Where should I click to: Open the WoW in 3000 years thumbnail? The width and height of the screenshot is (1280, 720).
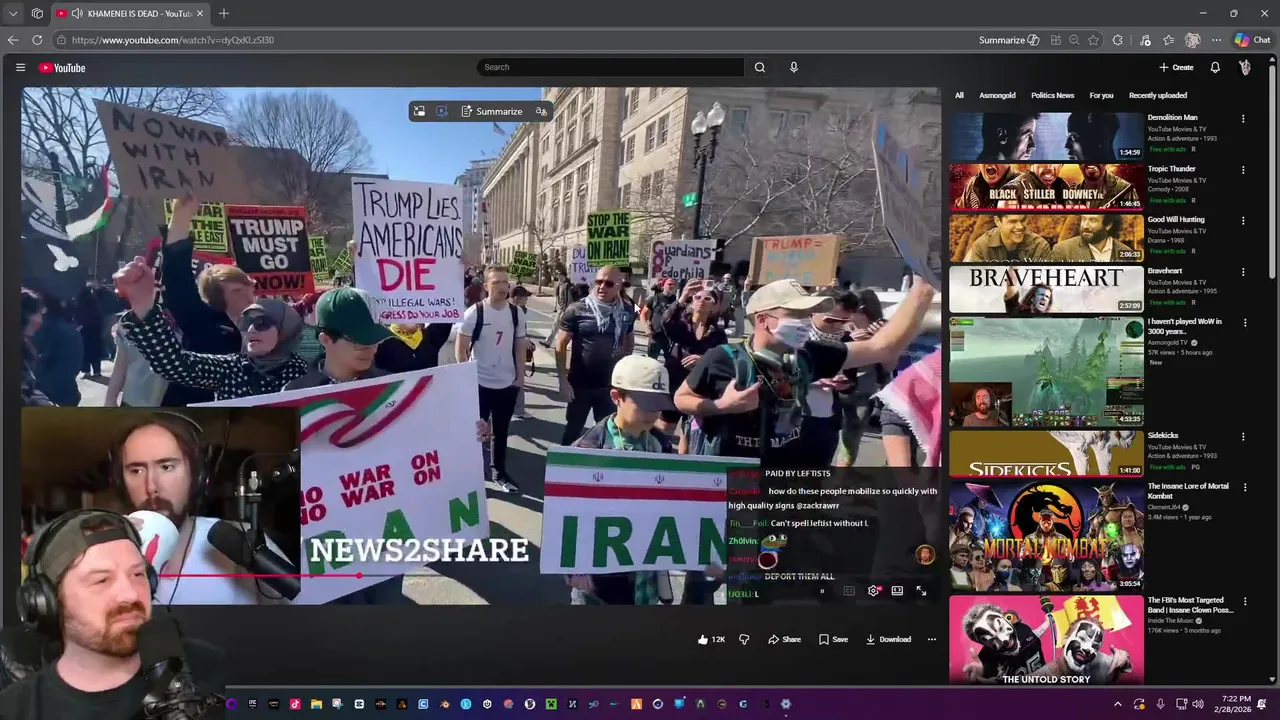(x=1046, y=371)
